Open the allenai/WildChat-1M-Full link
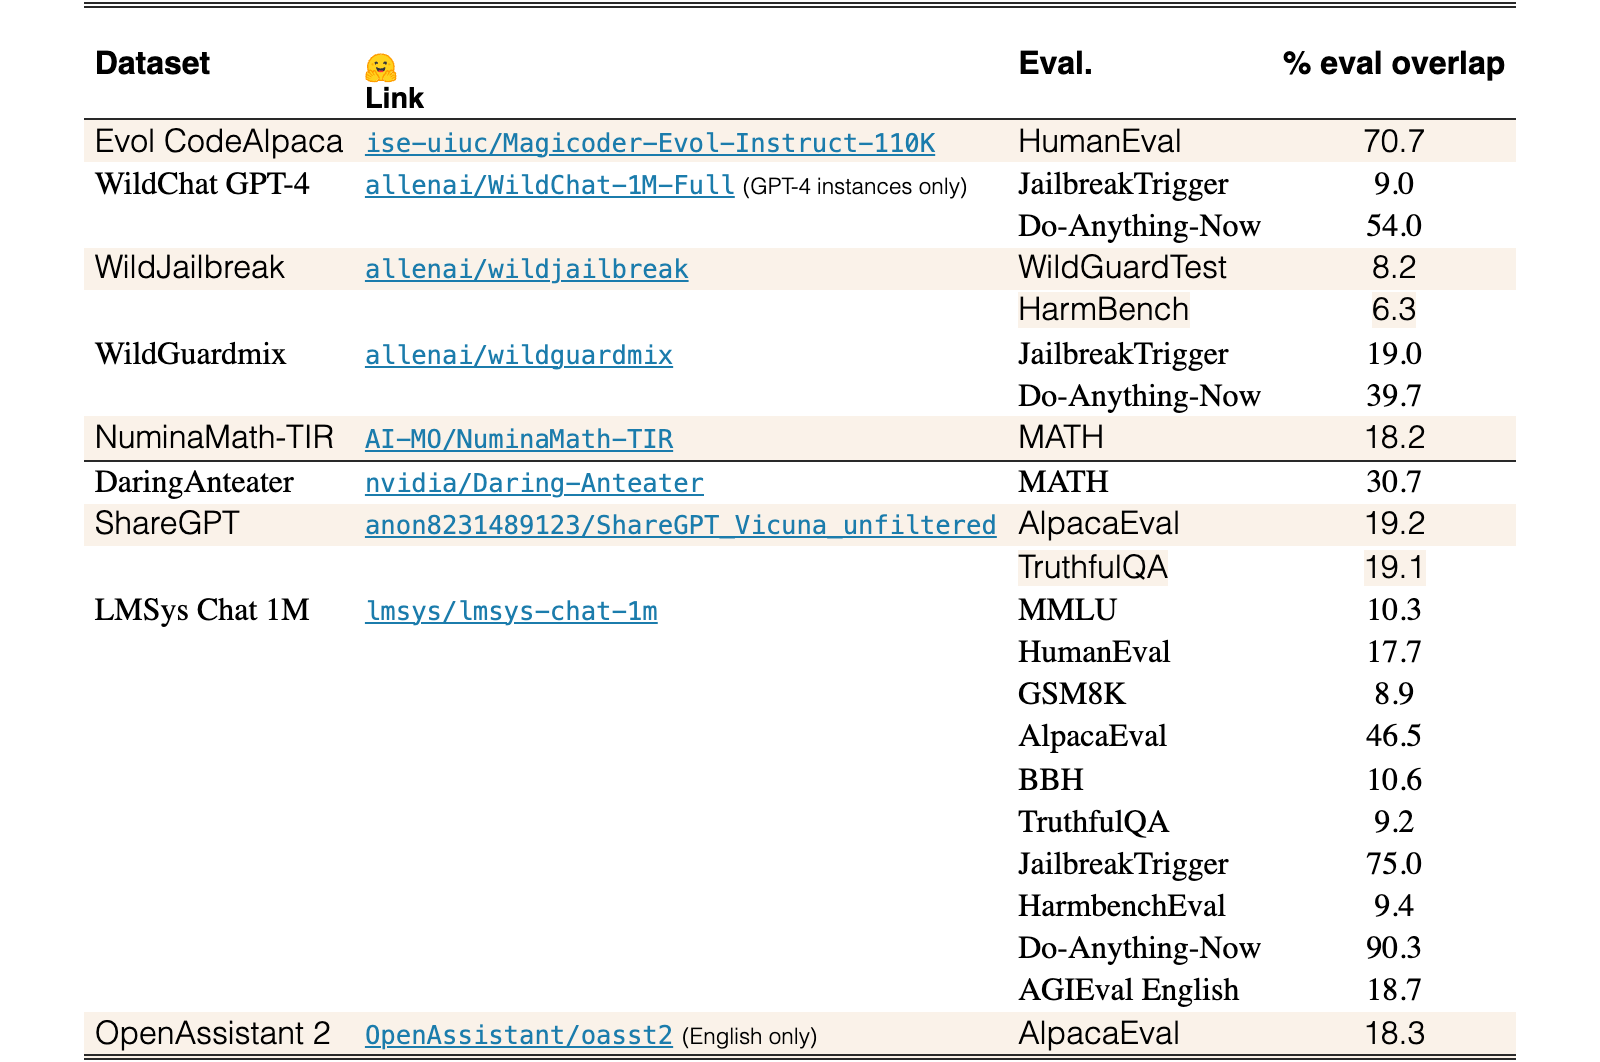The height and width of the screenshot is (1062, 1600). tap(550, 185)
